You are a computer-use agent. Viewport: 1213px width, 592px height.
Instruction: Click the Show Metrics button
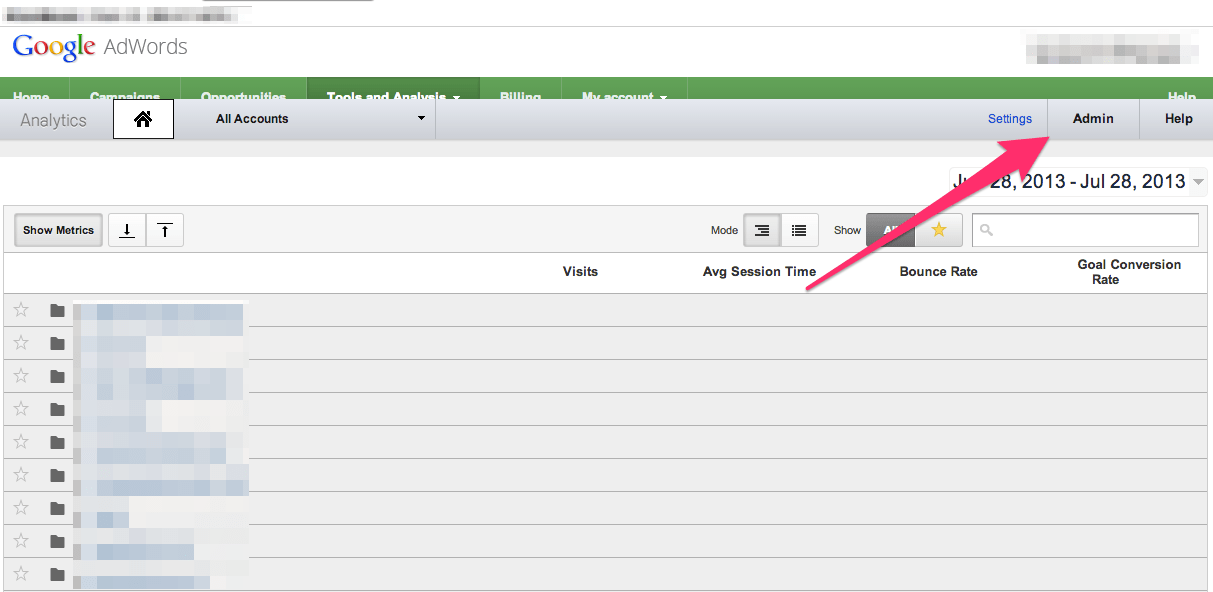[59, 230]
